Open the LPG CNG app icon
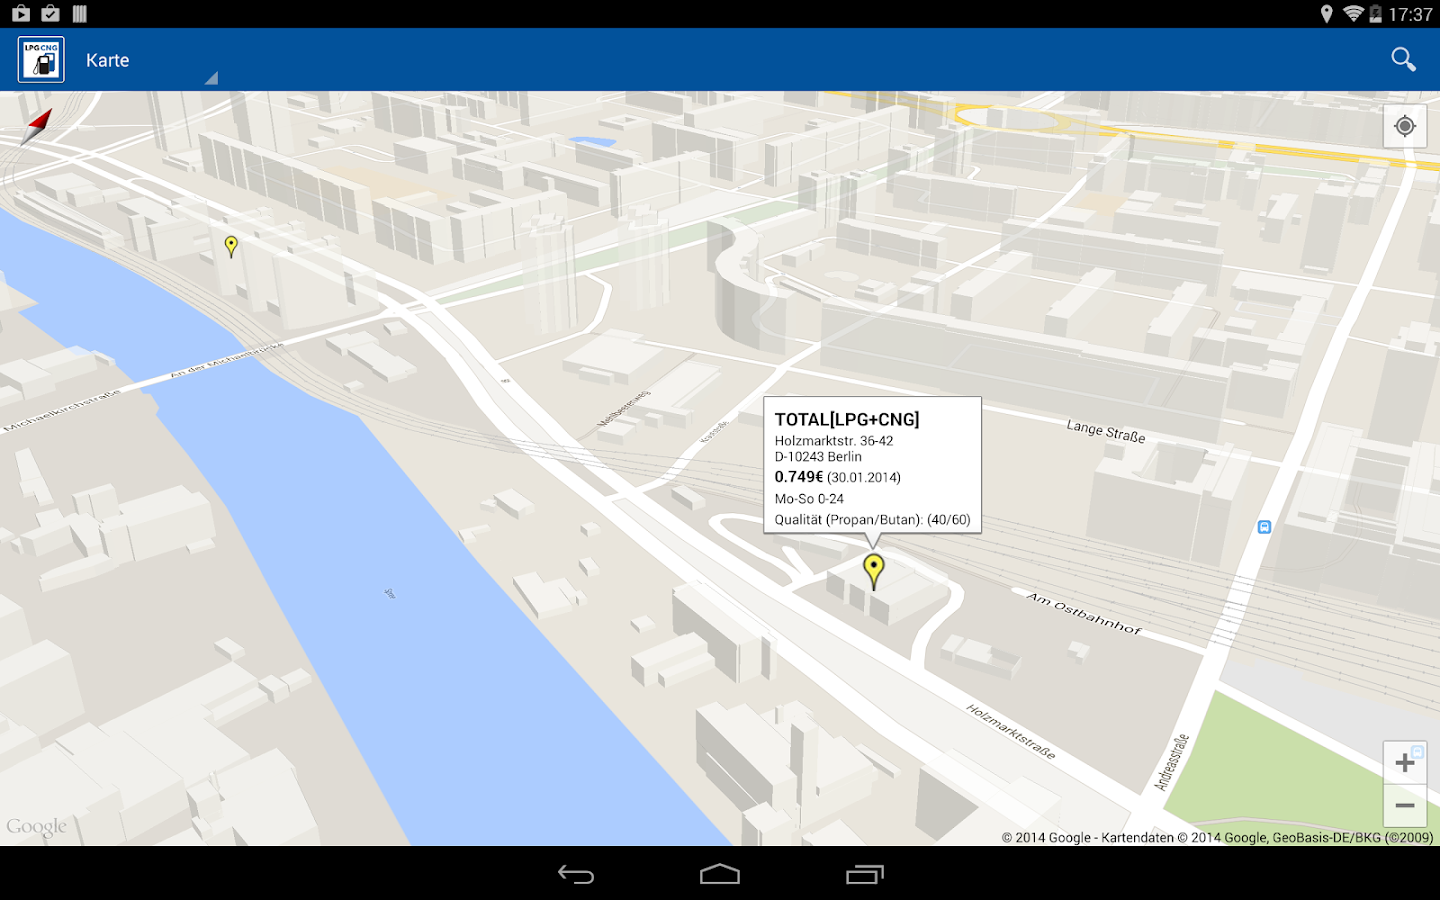The height and width of the screenshot is (900, 1440). coord(41,60)
